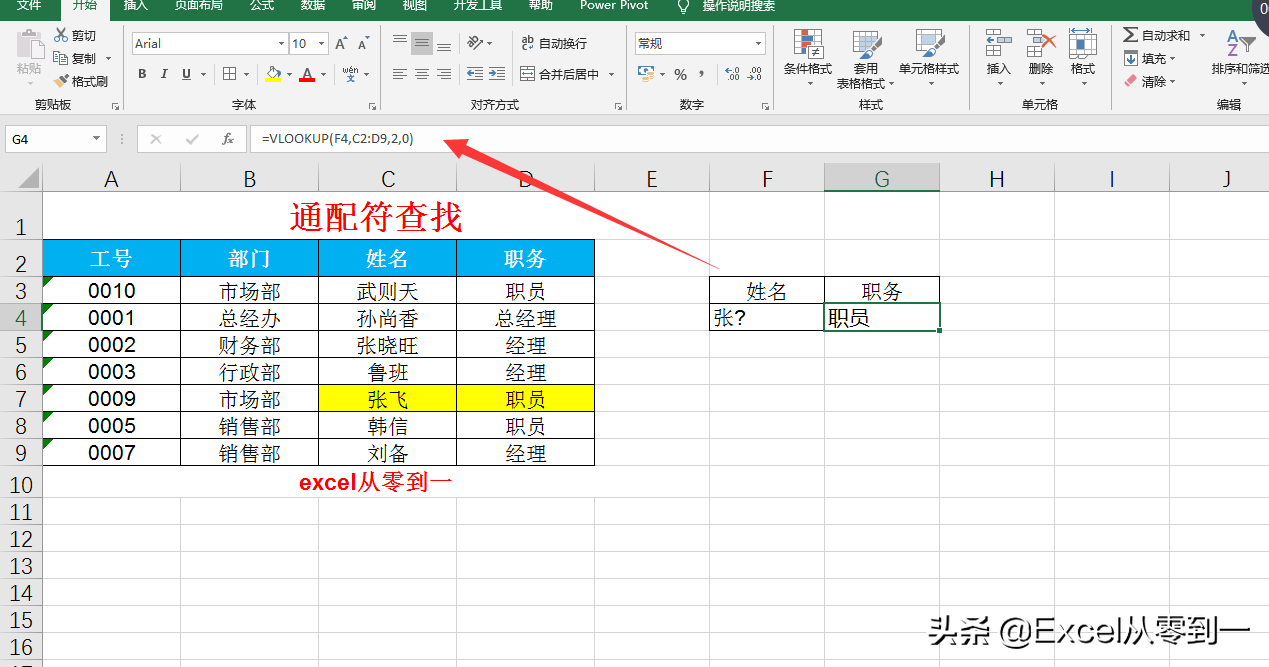
Task: Select the Format Painter (格式刷) tool
Action: [81, 81]
